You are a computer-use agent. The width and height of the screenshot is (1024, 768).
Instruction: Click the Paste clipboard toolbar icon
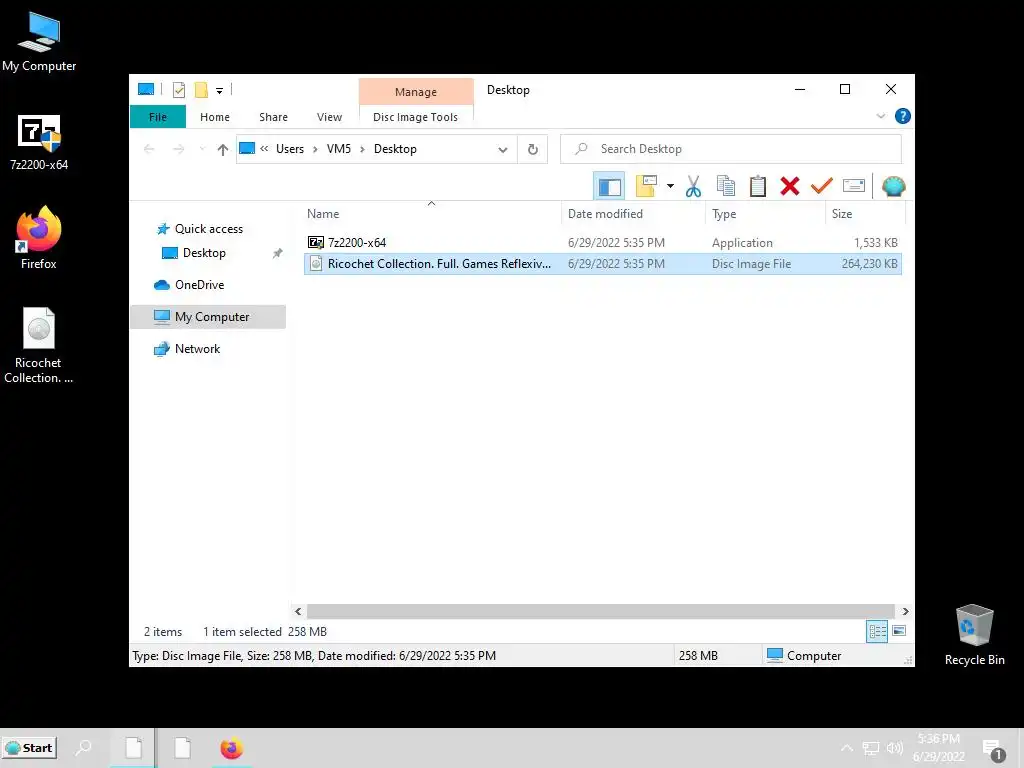click(758, 186)
